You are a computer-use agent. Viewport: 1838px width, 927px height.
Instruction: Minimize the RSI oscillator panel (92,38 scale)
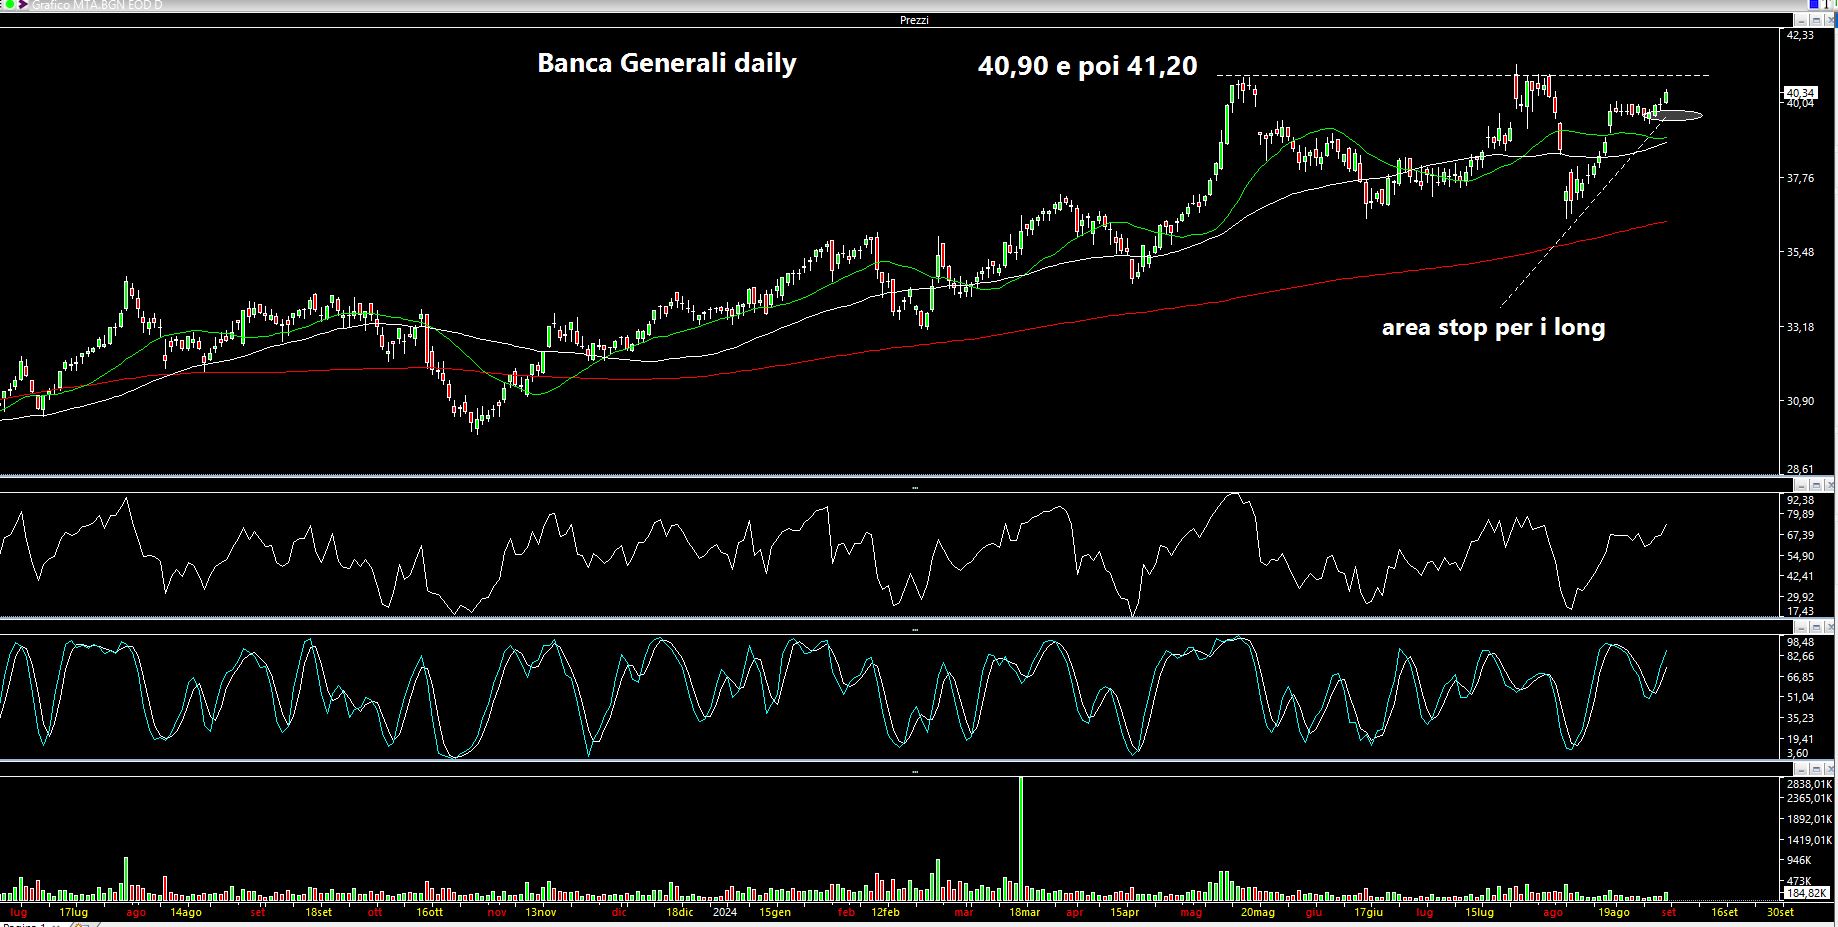1801,486
